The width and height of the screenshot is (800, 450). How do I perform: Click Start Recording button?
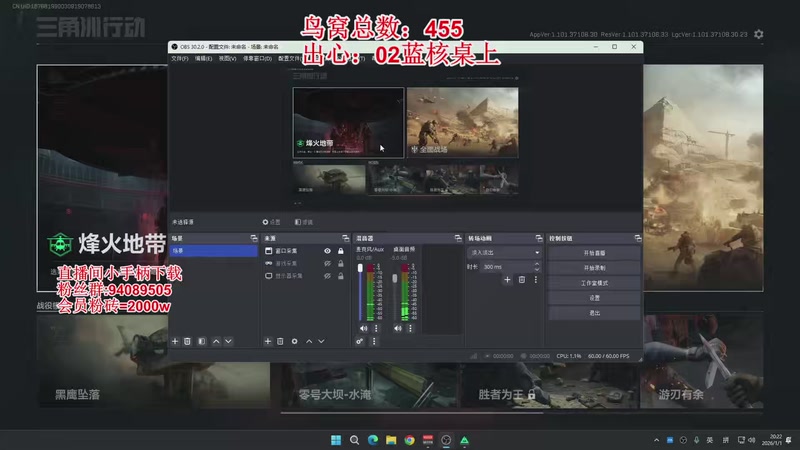594,268
